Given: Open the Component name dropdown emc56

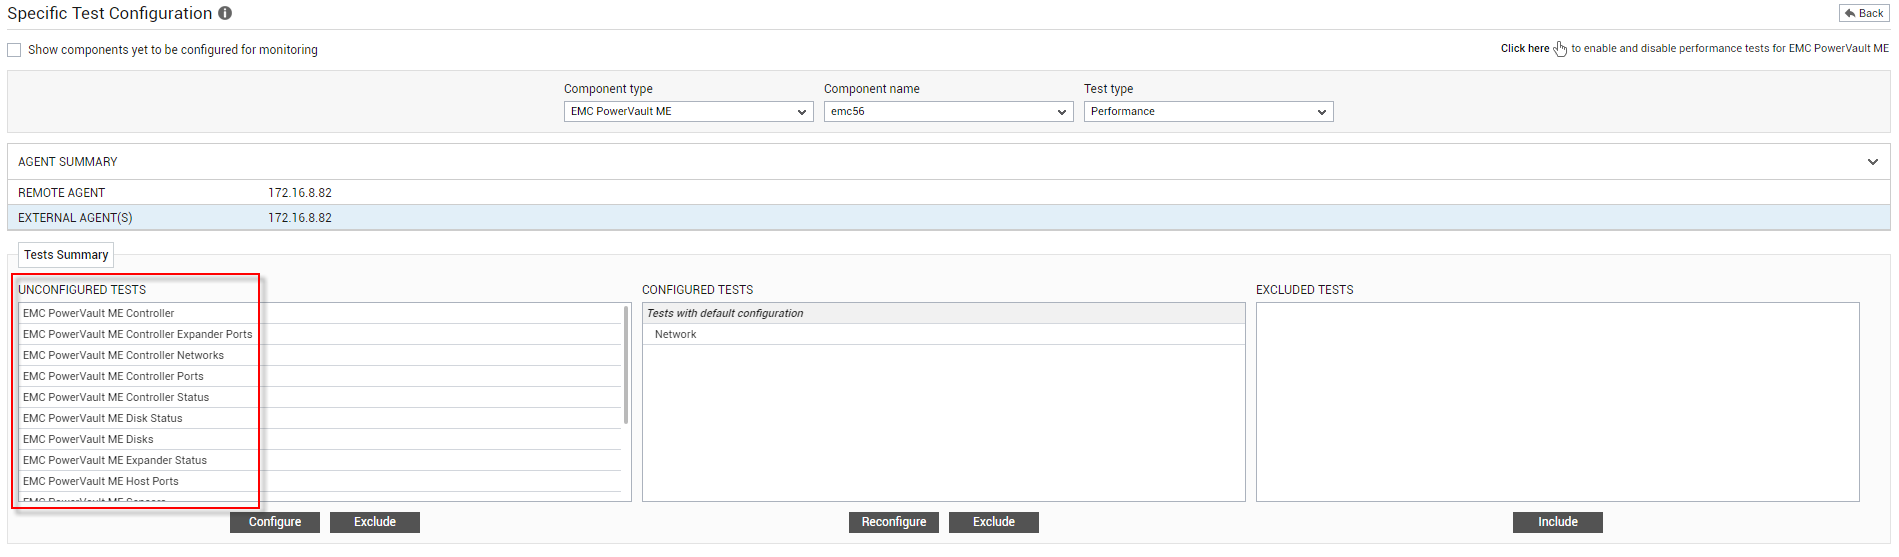Looking at the screenshot, I should (948, 112).
